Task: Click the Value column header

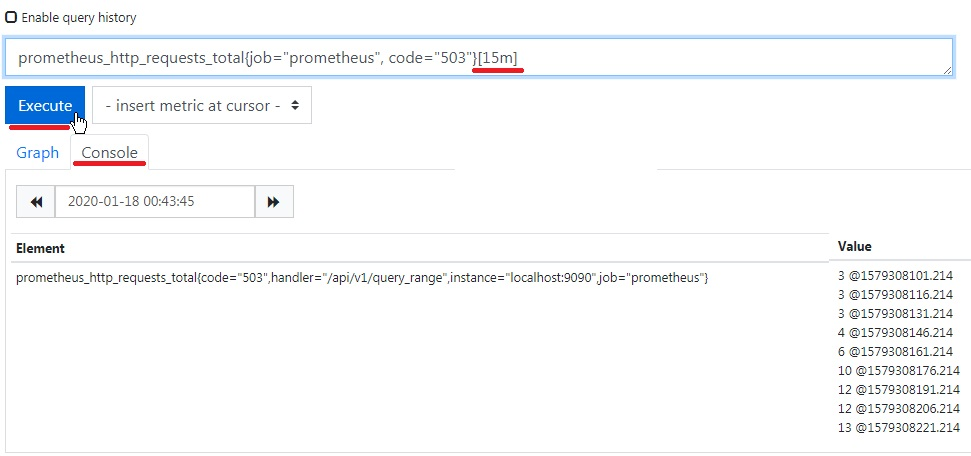Action: click(x=855, y=247)
